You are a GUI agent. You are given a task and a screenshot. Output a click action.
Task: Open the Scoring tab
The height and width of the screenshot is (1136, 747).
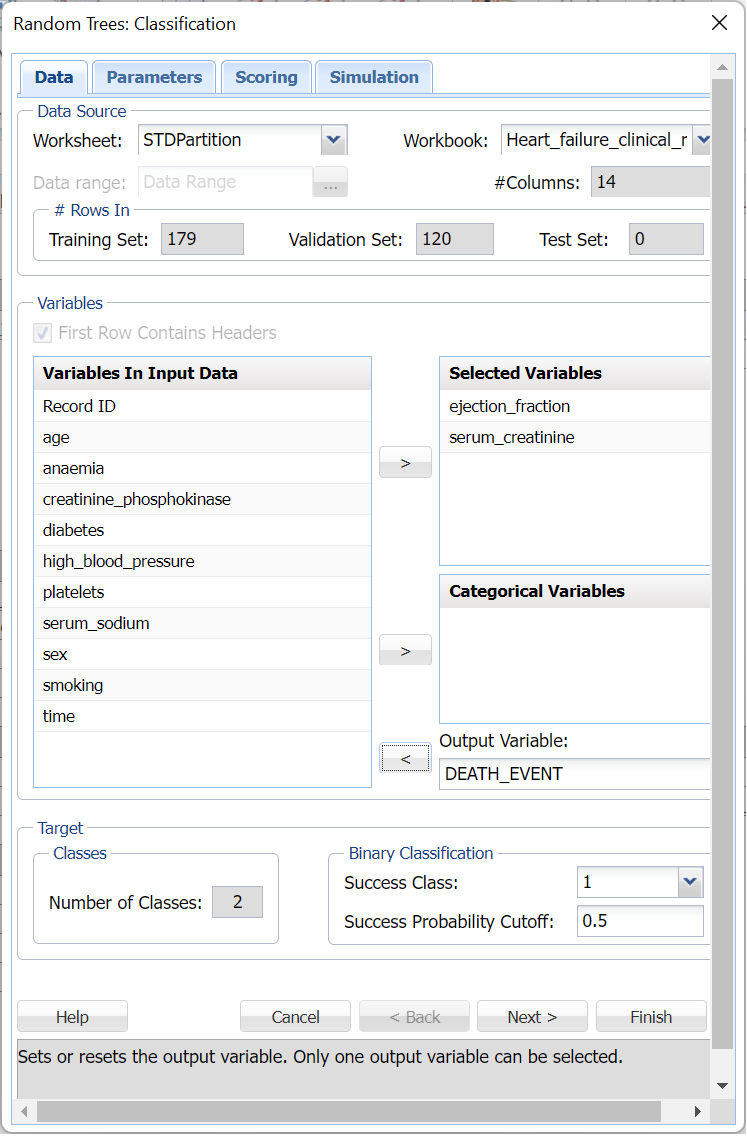(x=266, y=77)
